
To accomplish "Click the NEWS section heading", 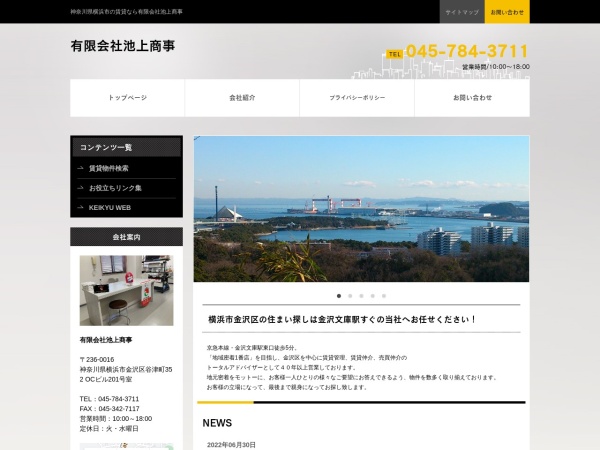I will tap(217, 423).
